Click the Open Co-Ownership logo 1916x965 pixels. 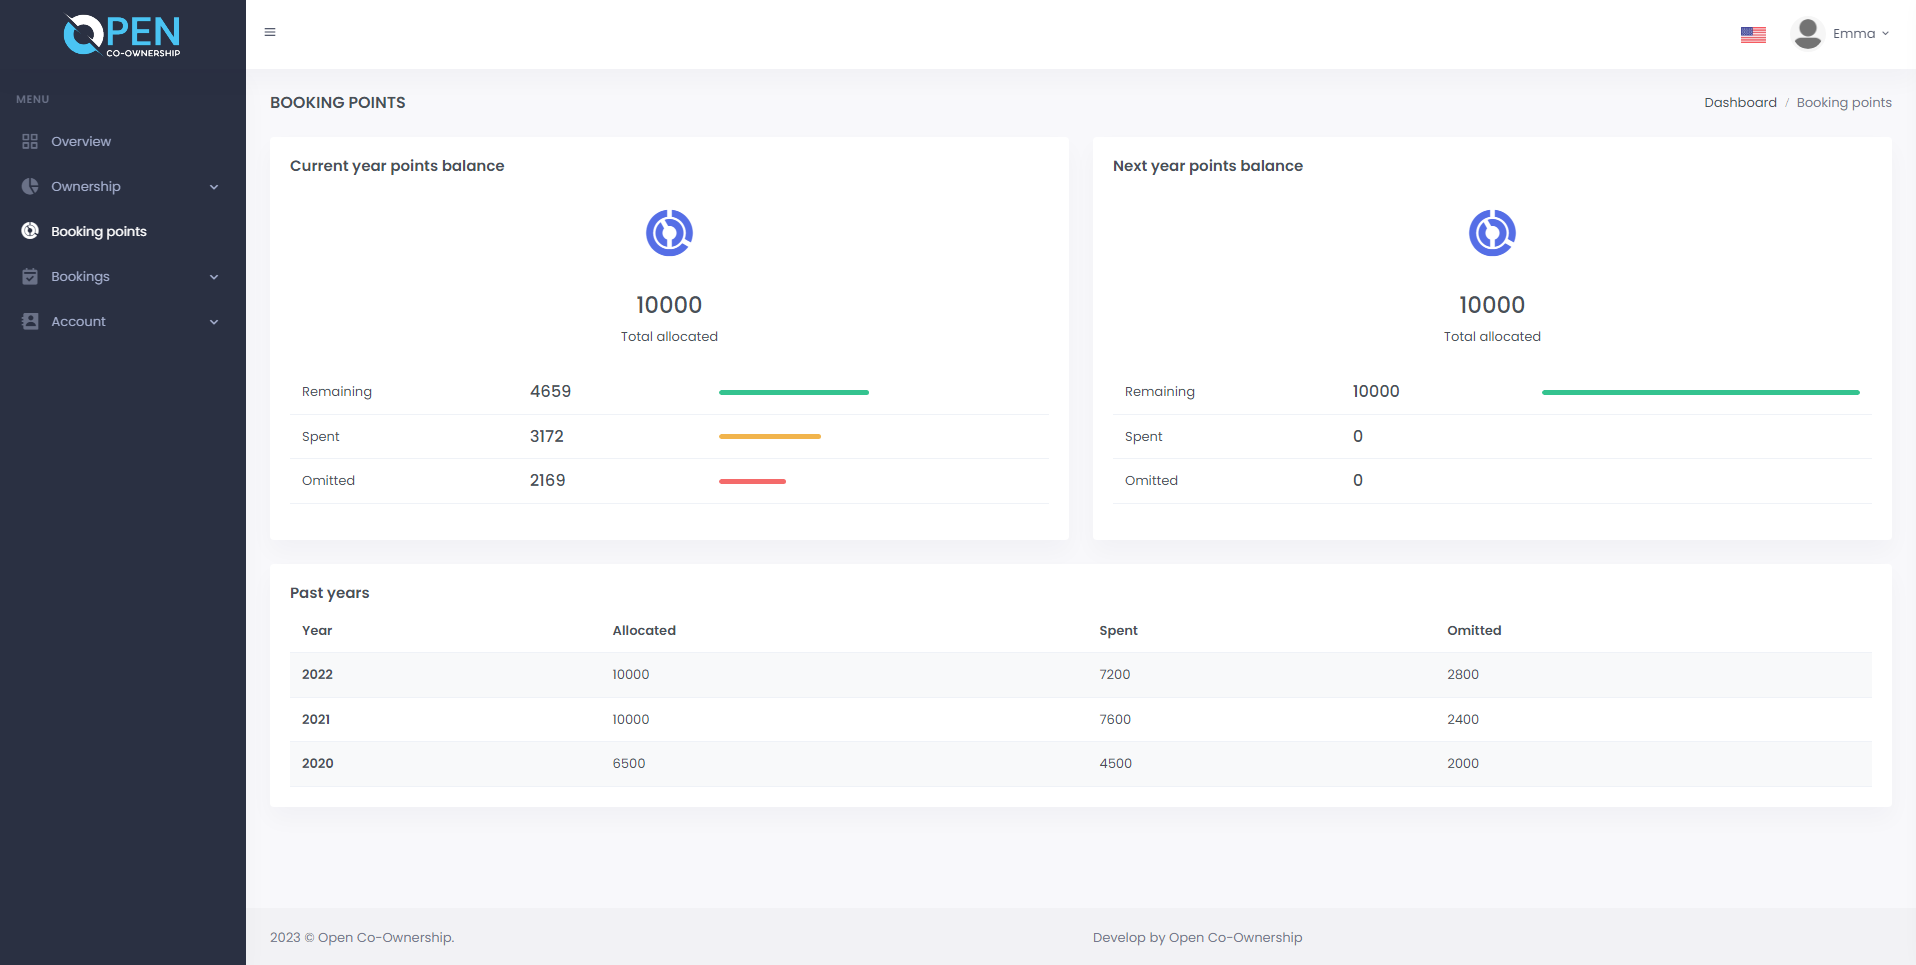pyautogui.click(x=122, y=35)
